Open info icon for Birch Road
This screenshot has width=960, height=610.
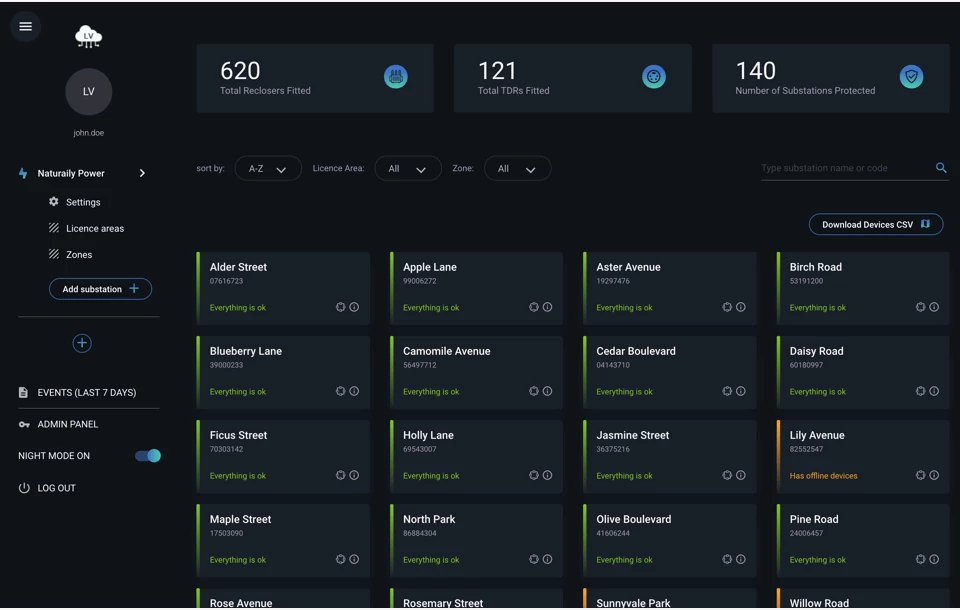(934, 307)
